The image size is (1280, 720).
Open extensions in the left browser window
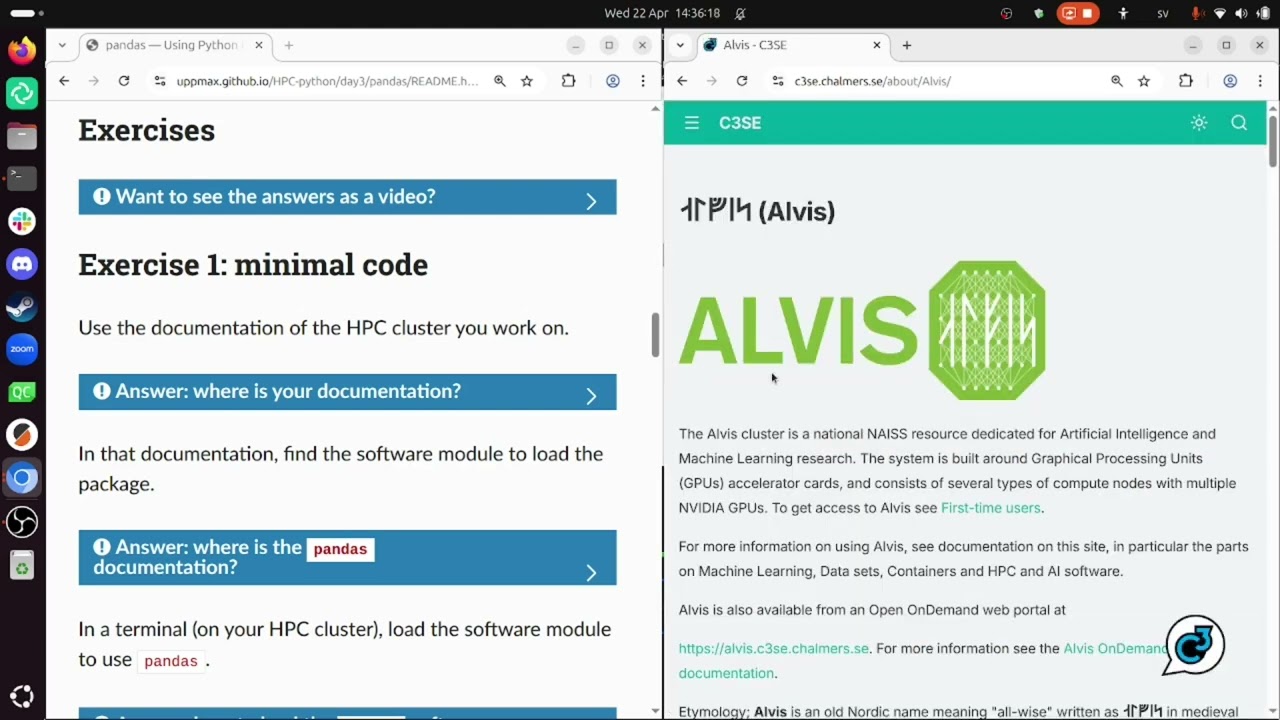tap(568, 81)
